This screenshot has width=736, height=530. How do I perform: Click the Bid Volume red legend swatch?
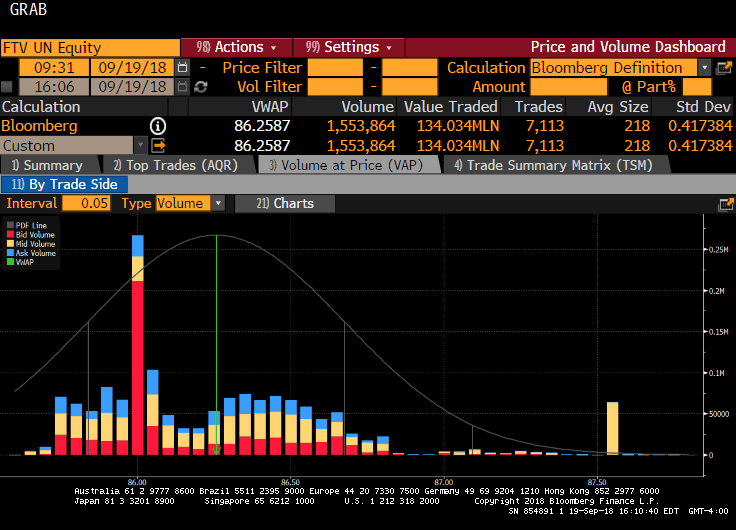[x=11, y=236]
